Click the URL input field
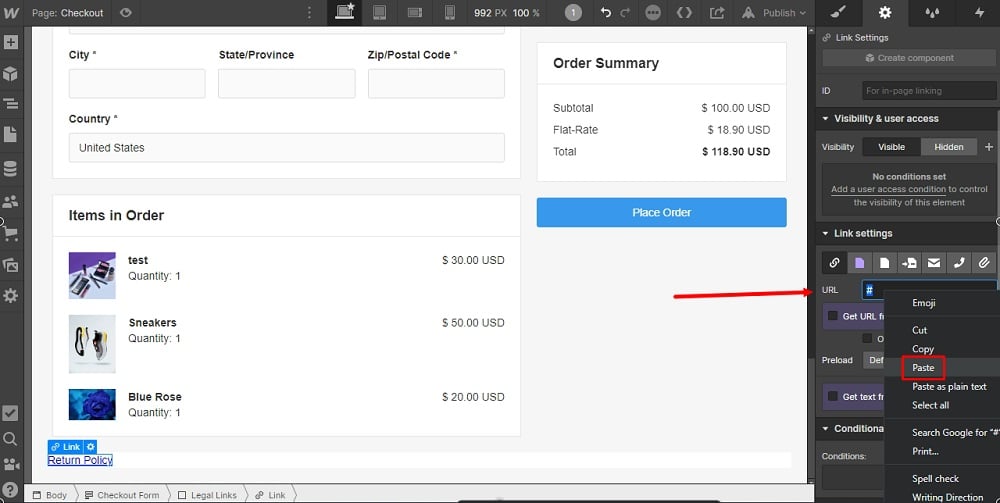Image resolution: width=1000 pixels, height=503 pixels. (x=929, y=290)
